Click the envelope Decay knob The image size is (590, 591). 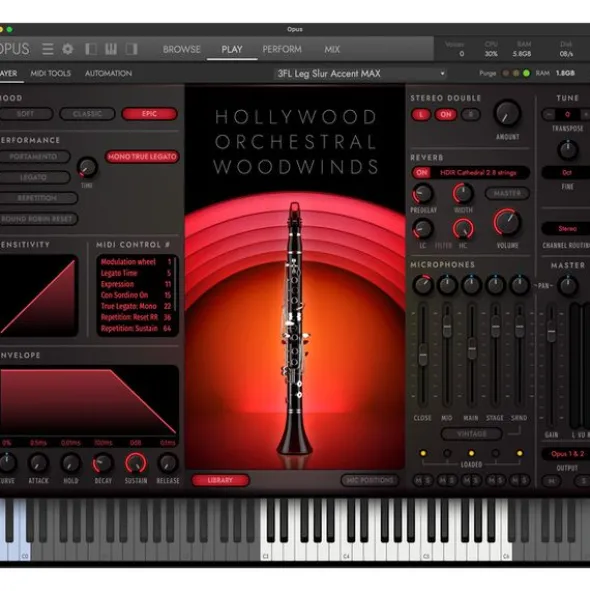point(103,464)
